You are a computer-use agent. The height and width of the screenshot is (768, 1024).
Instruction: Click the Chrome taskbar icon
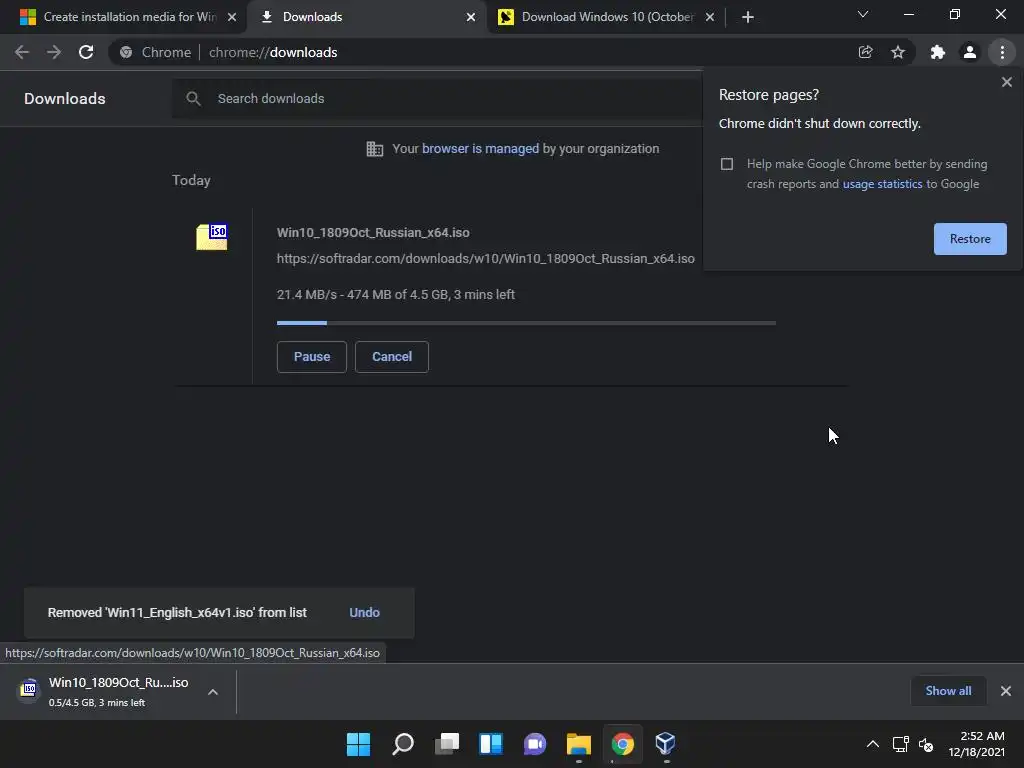pos(622,744)
